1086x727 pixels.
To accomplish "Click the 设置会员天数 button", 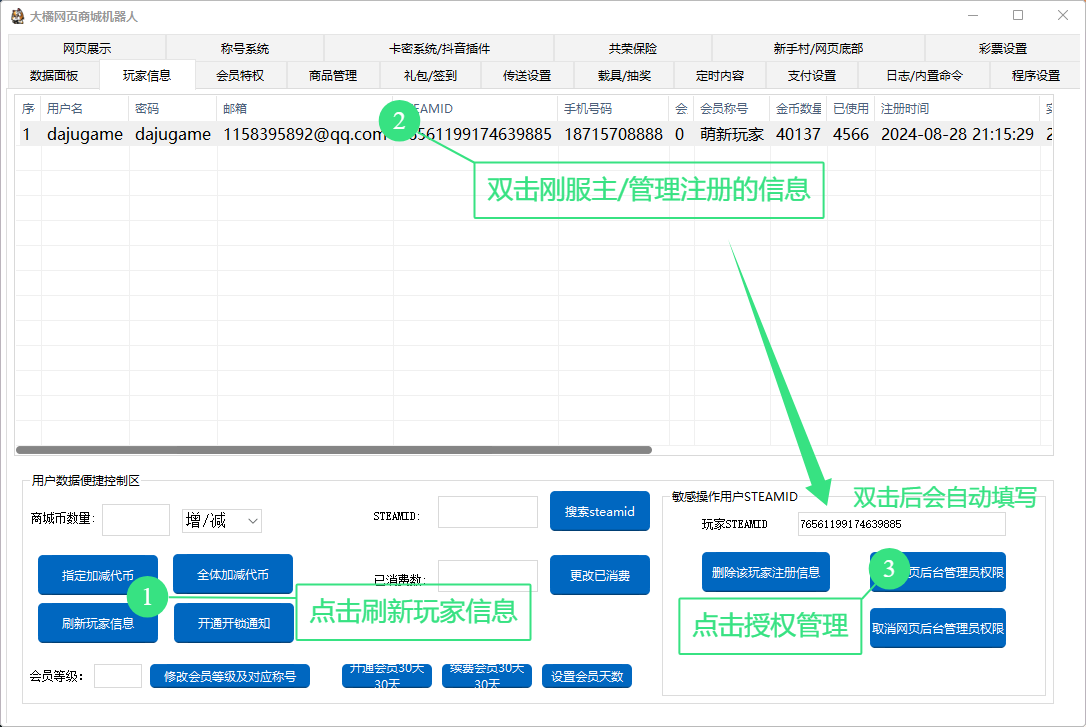I will pyautogui.click(x=586, y=677).
